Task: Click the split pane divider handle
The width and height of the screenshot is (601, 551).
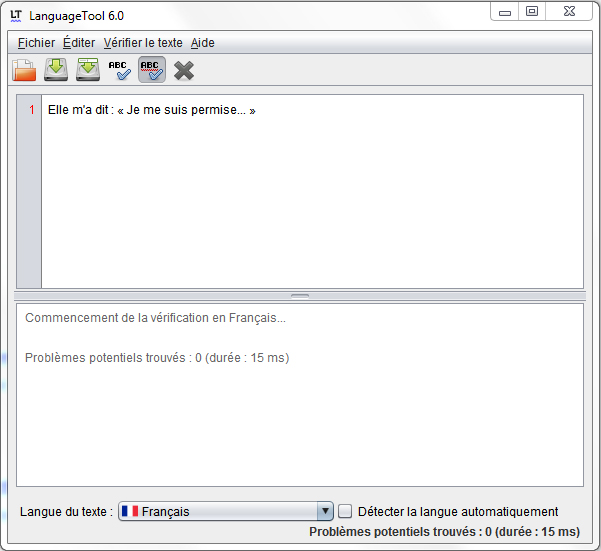Action: (300, 296)
